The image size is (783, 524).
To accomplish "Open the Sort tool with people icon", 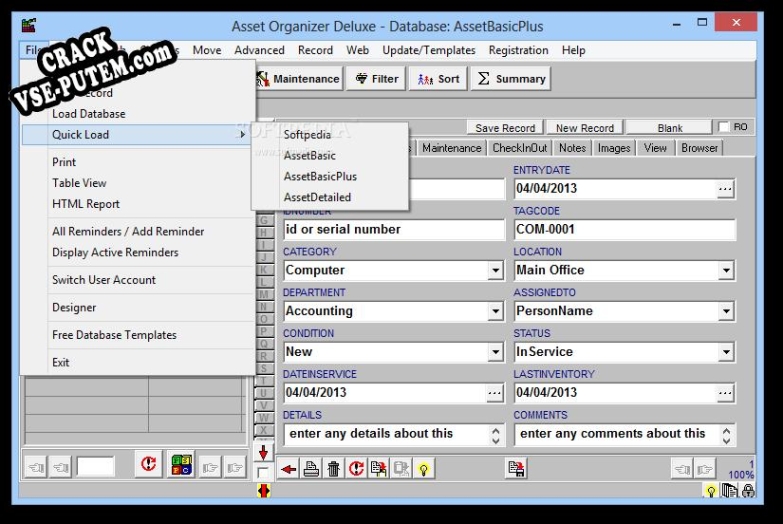I will [x=438, y=78].
